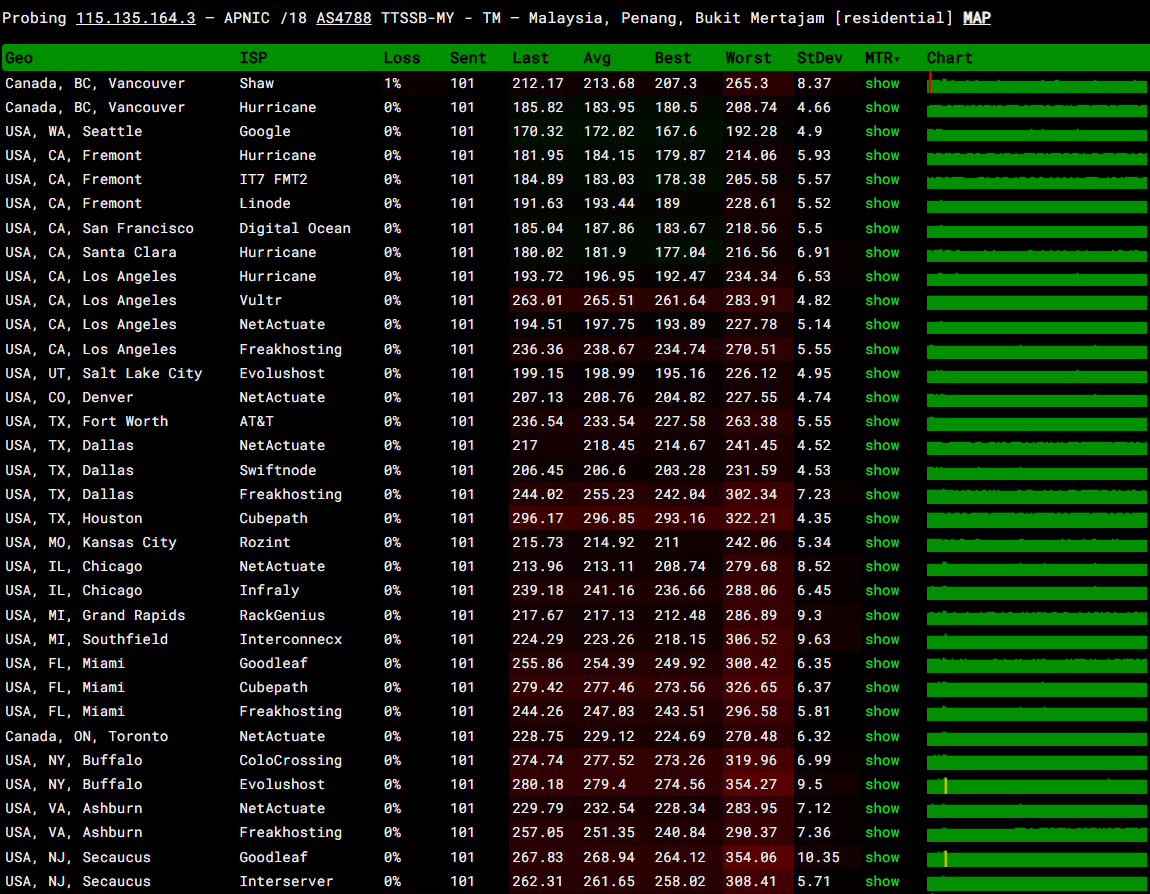Viewport: 1150px width, 894px height.
Task: Click latency chart for Vancouver Shaw row
Action: [1037, 84]
